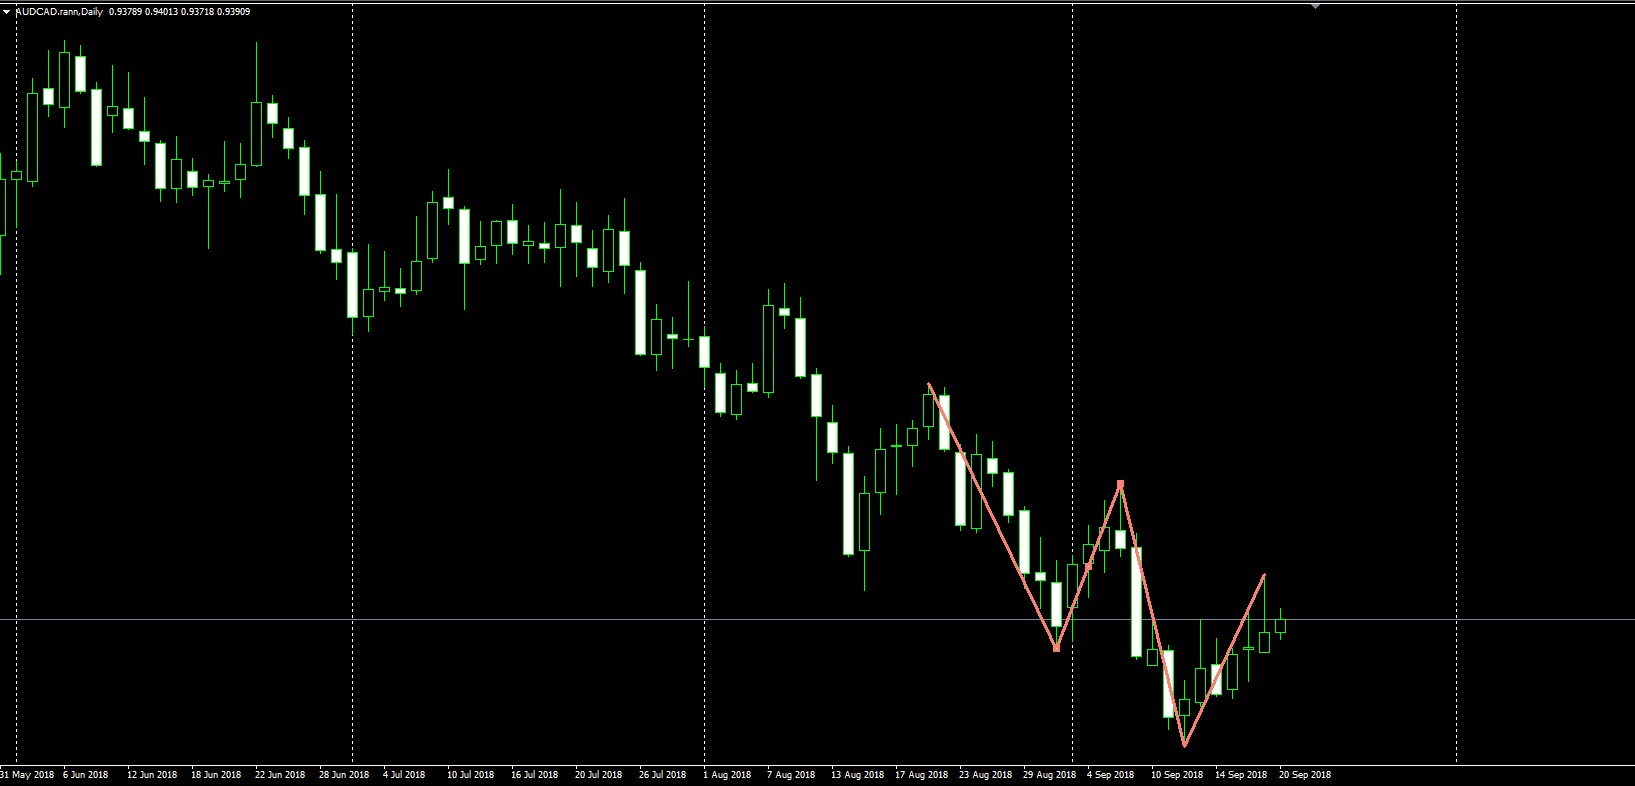Click the '23 Aug 2018' date label
Viewport: 1635px width, 786px height.
[985, 775]
